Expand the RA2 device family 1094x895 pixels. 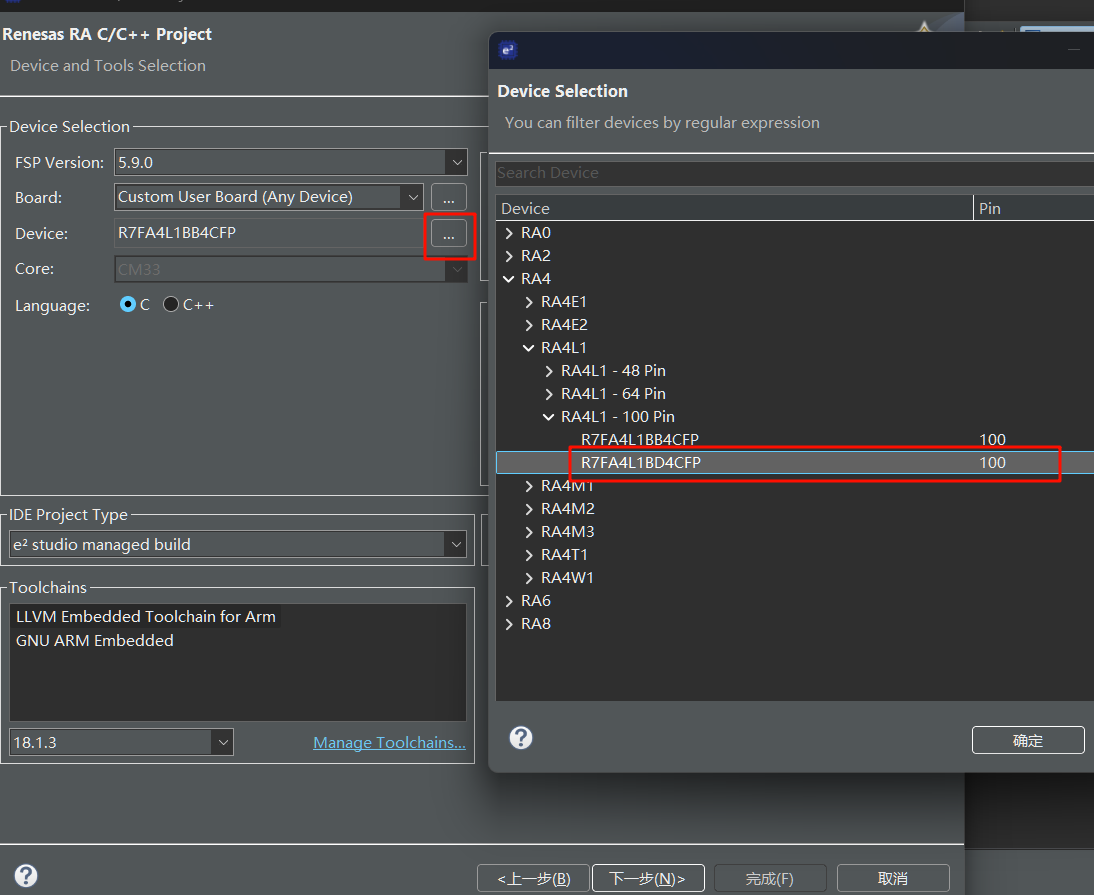[509, 256]
